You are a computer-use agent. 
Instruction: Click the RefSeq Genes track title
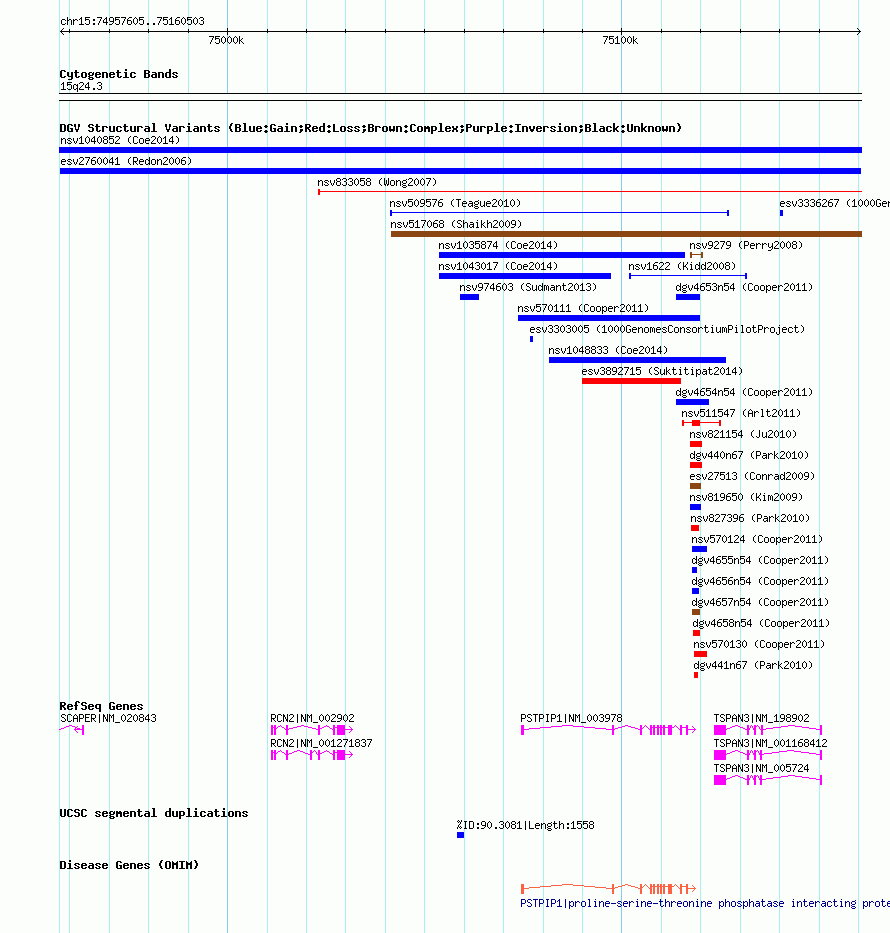[101, 706]
